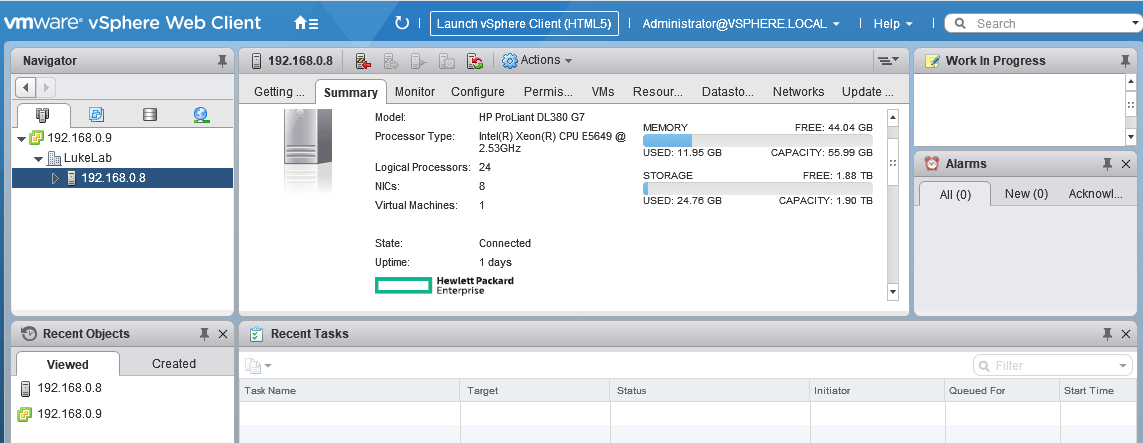This screenshot has width=1143, height=443.
Task: Select the Viewed tab in Recent Objects
Action: 68,364
